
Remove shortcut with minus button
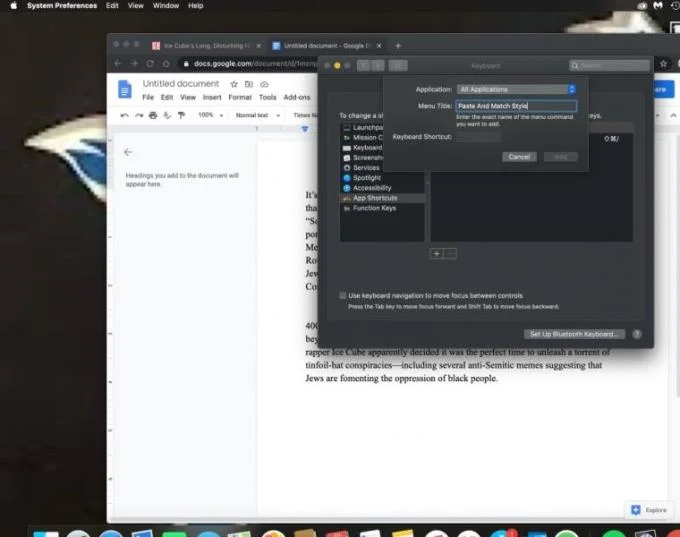click(450, 254)
